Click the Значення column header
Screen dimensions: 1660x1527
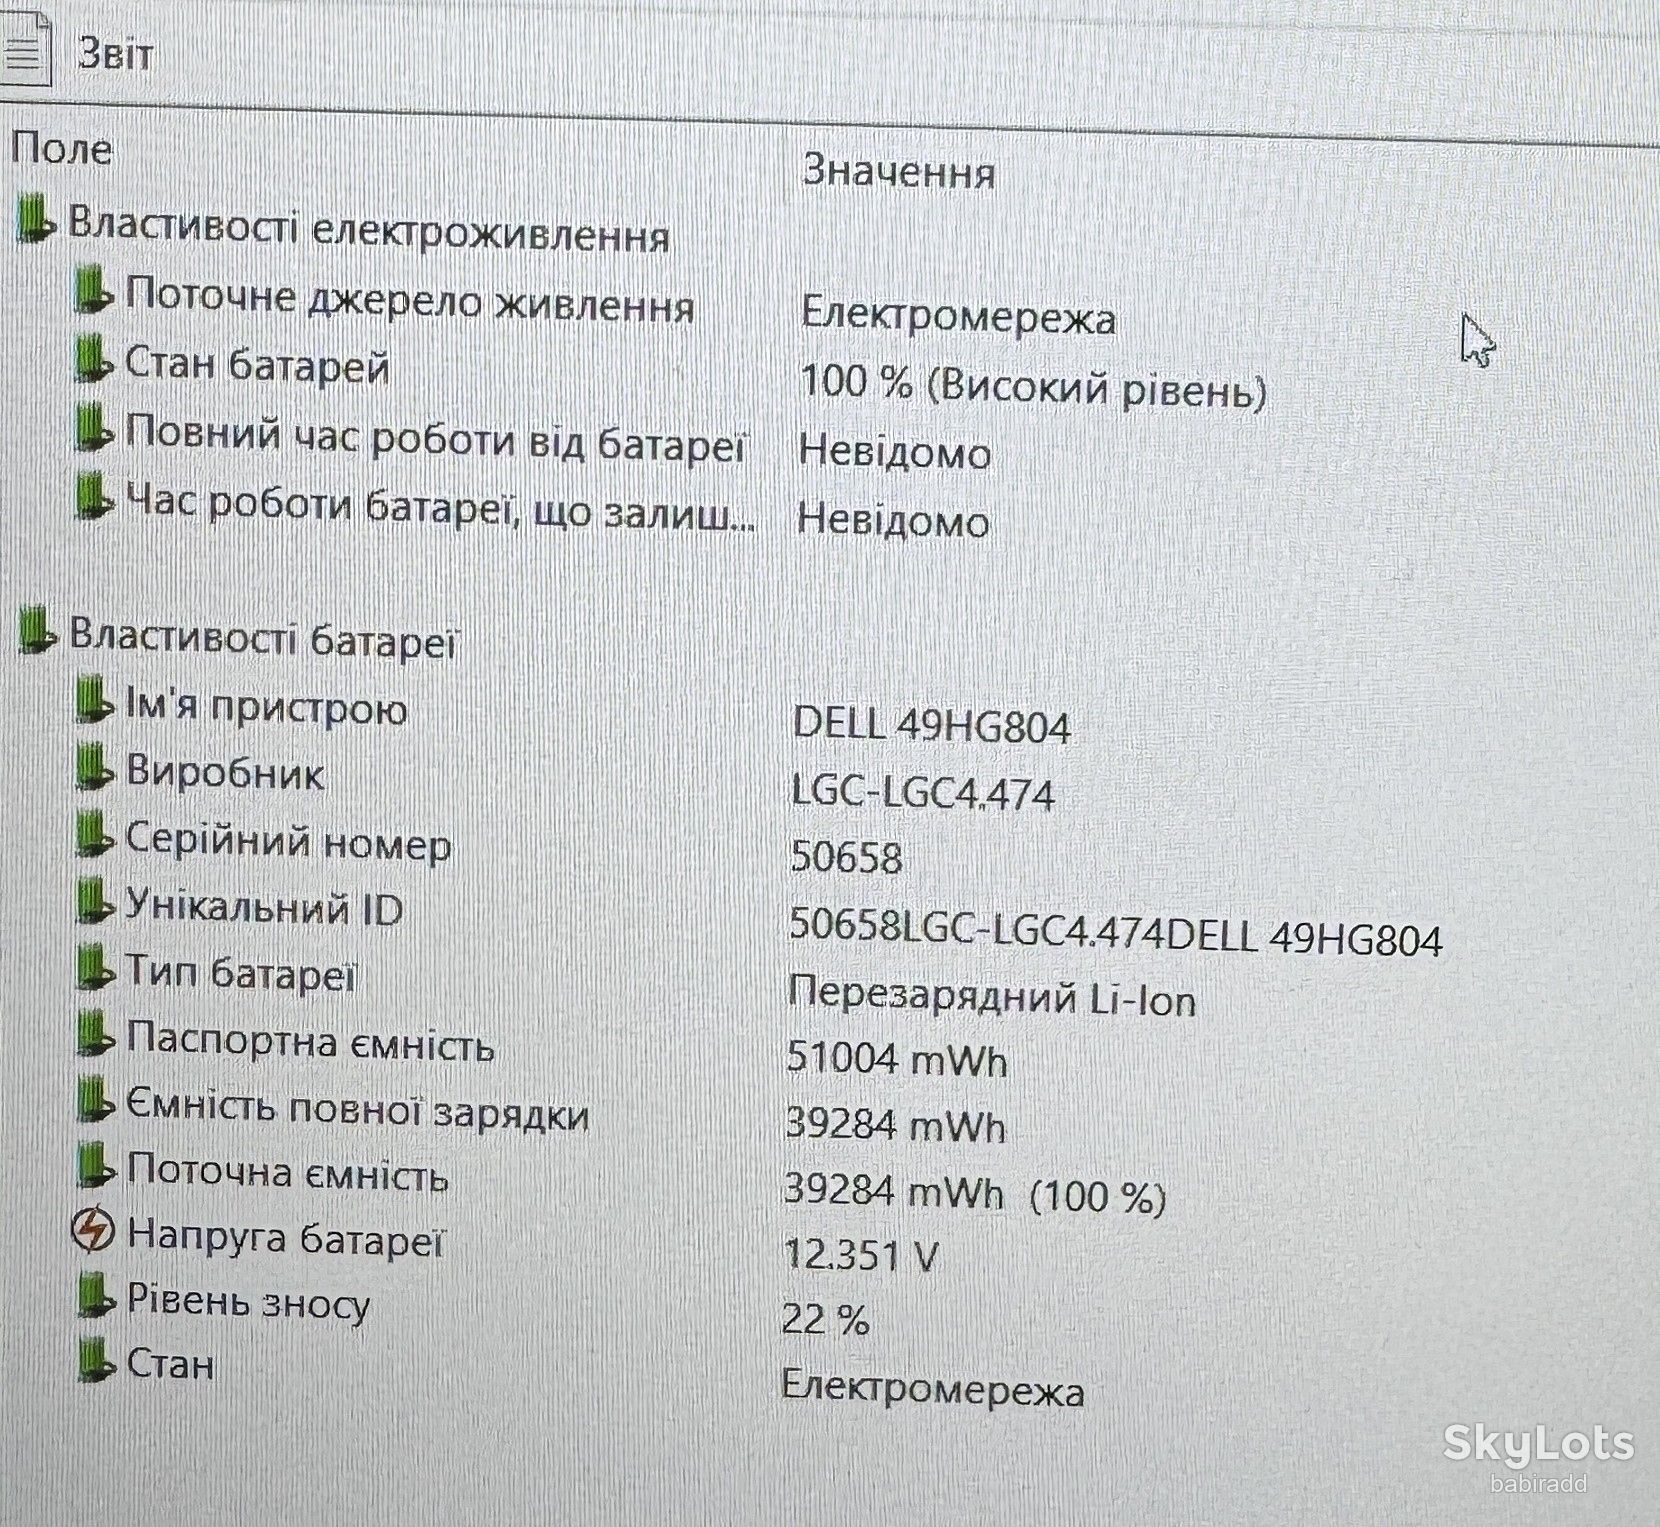(899, 171)
